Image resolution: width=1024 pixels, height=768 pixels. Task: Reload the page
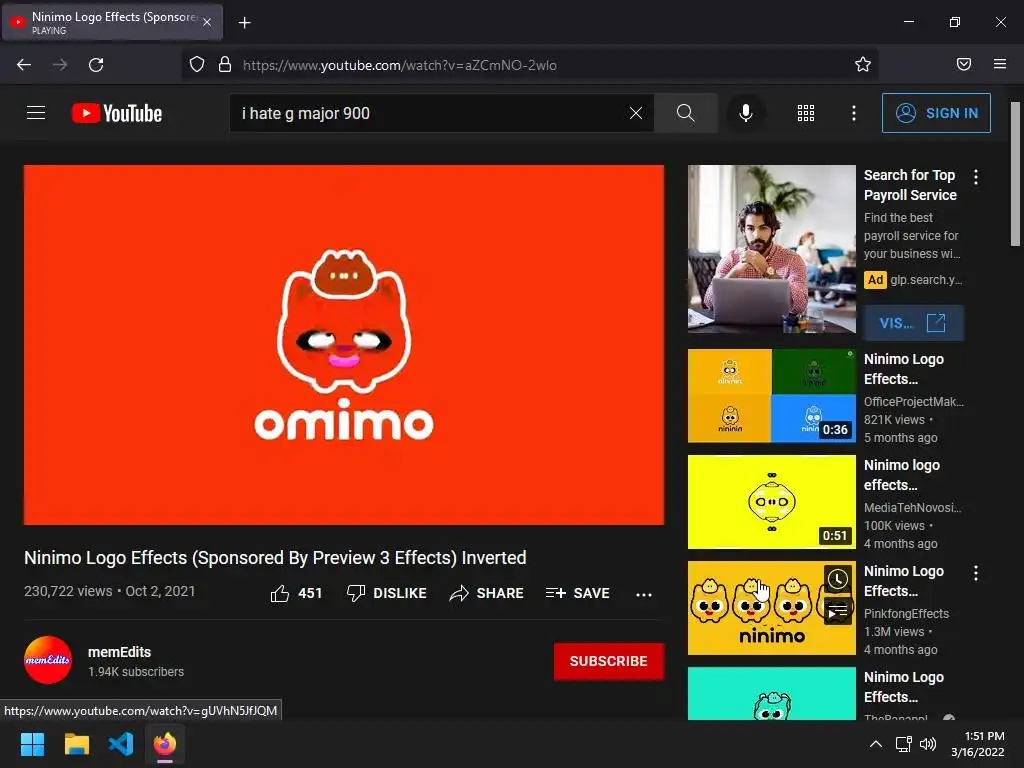pyautogui.click(x=96, y=65)
